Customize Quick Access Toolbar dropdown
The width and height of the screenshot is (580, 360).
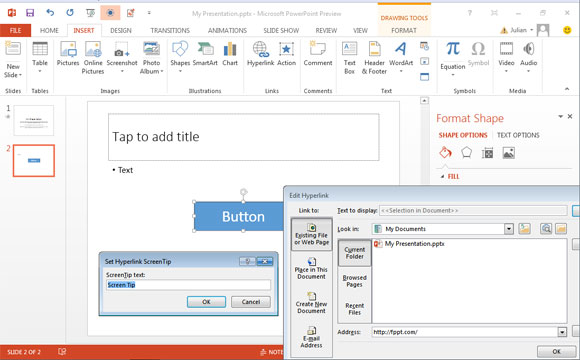pos(149,13)
